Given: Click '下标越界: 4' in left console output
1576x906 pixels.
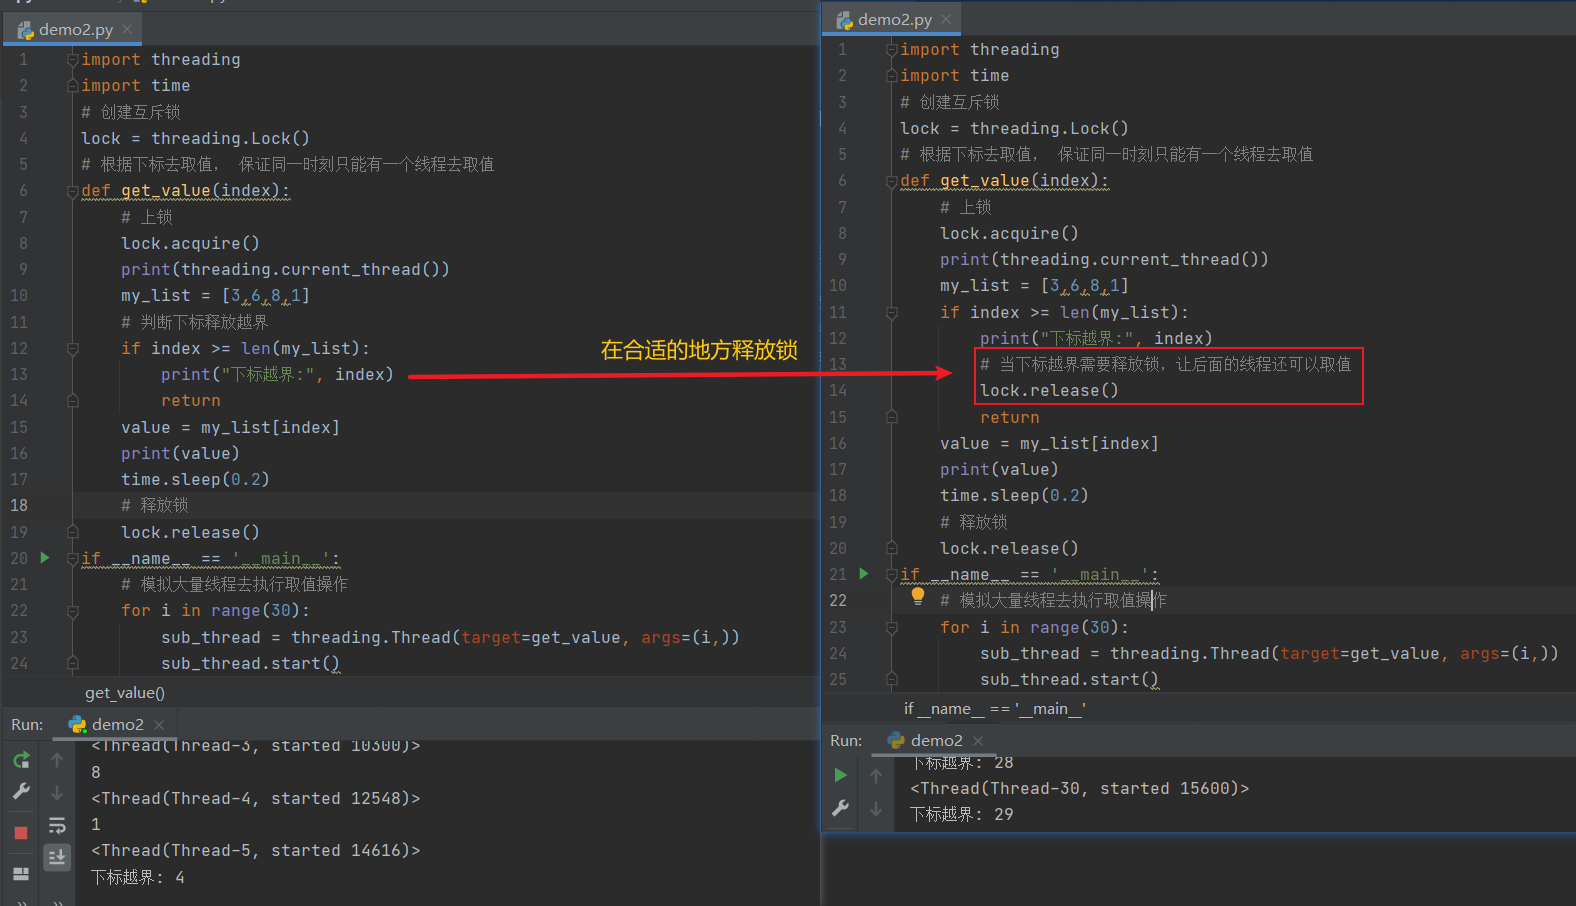Looking at the screenshot, I should 138,877.
